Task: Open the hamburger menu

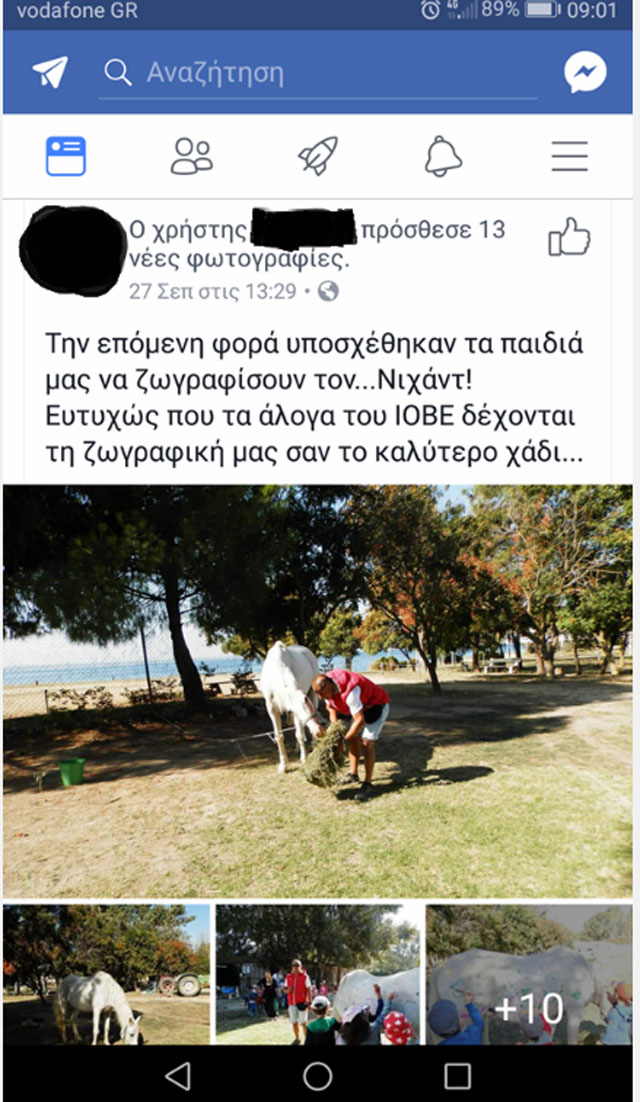Action: [x=570, y=156]
